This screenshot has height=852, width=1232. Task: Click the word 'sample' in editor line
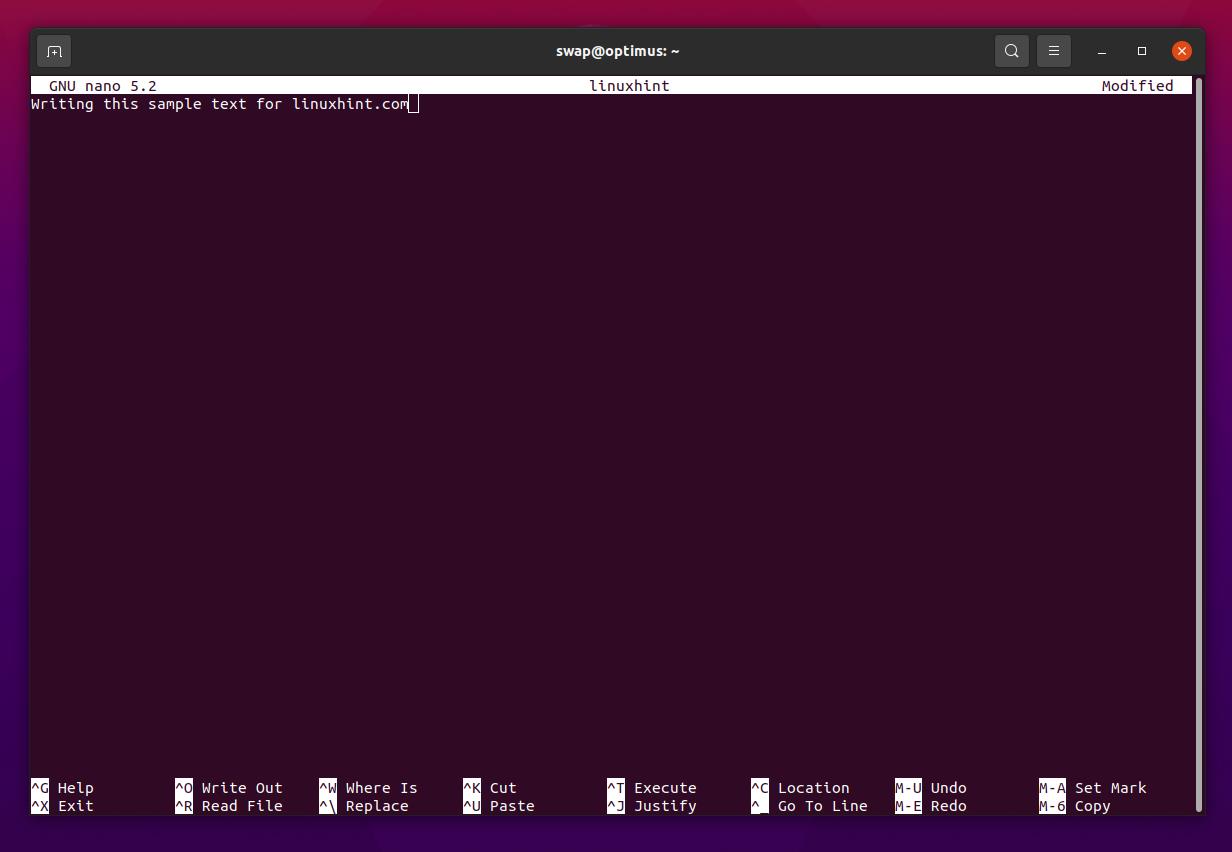click(x=175, y=104)
